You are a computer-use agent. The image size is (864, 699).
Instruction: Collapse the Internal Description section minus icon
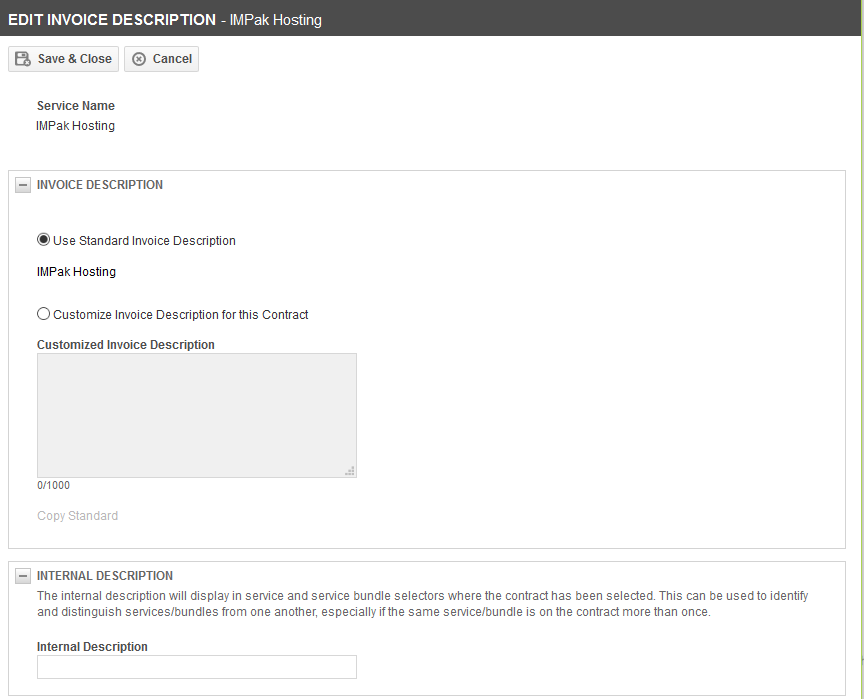(23, 576)
